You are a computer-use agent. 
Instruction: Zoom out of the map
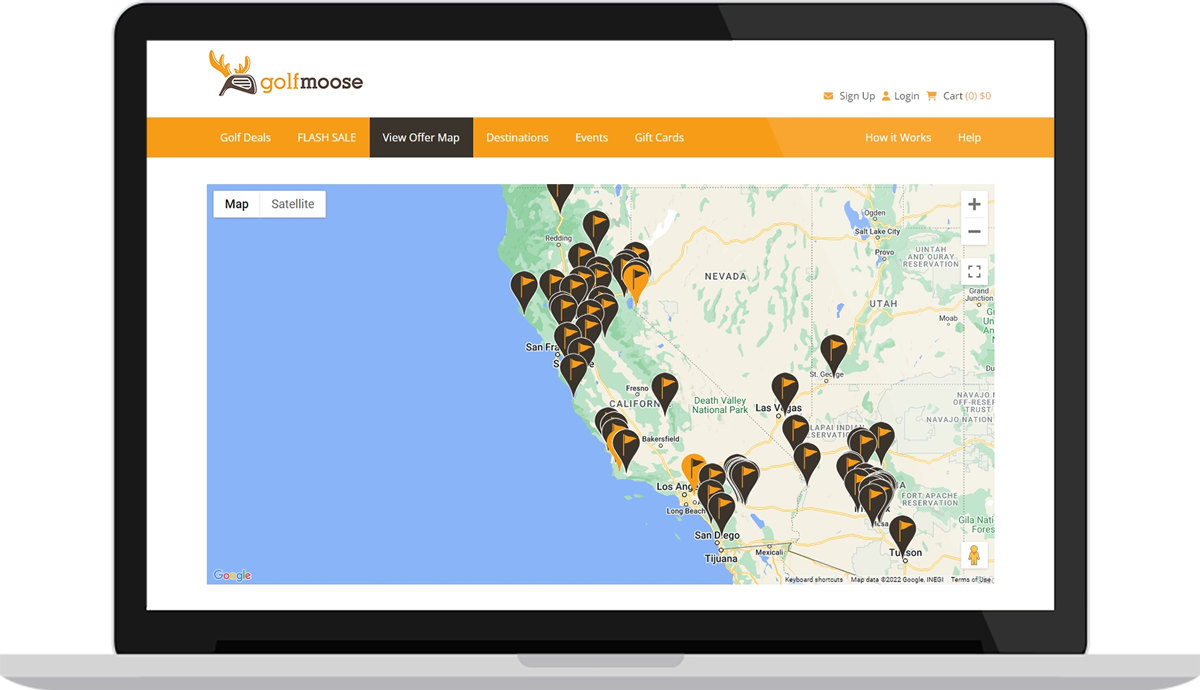(974, 232)
